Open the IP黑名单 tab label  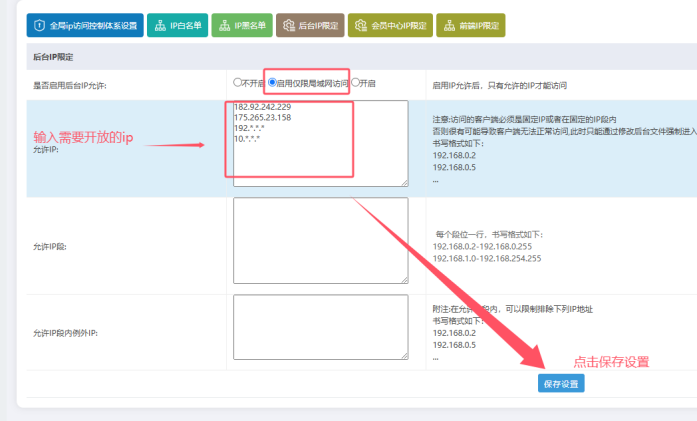248,25
